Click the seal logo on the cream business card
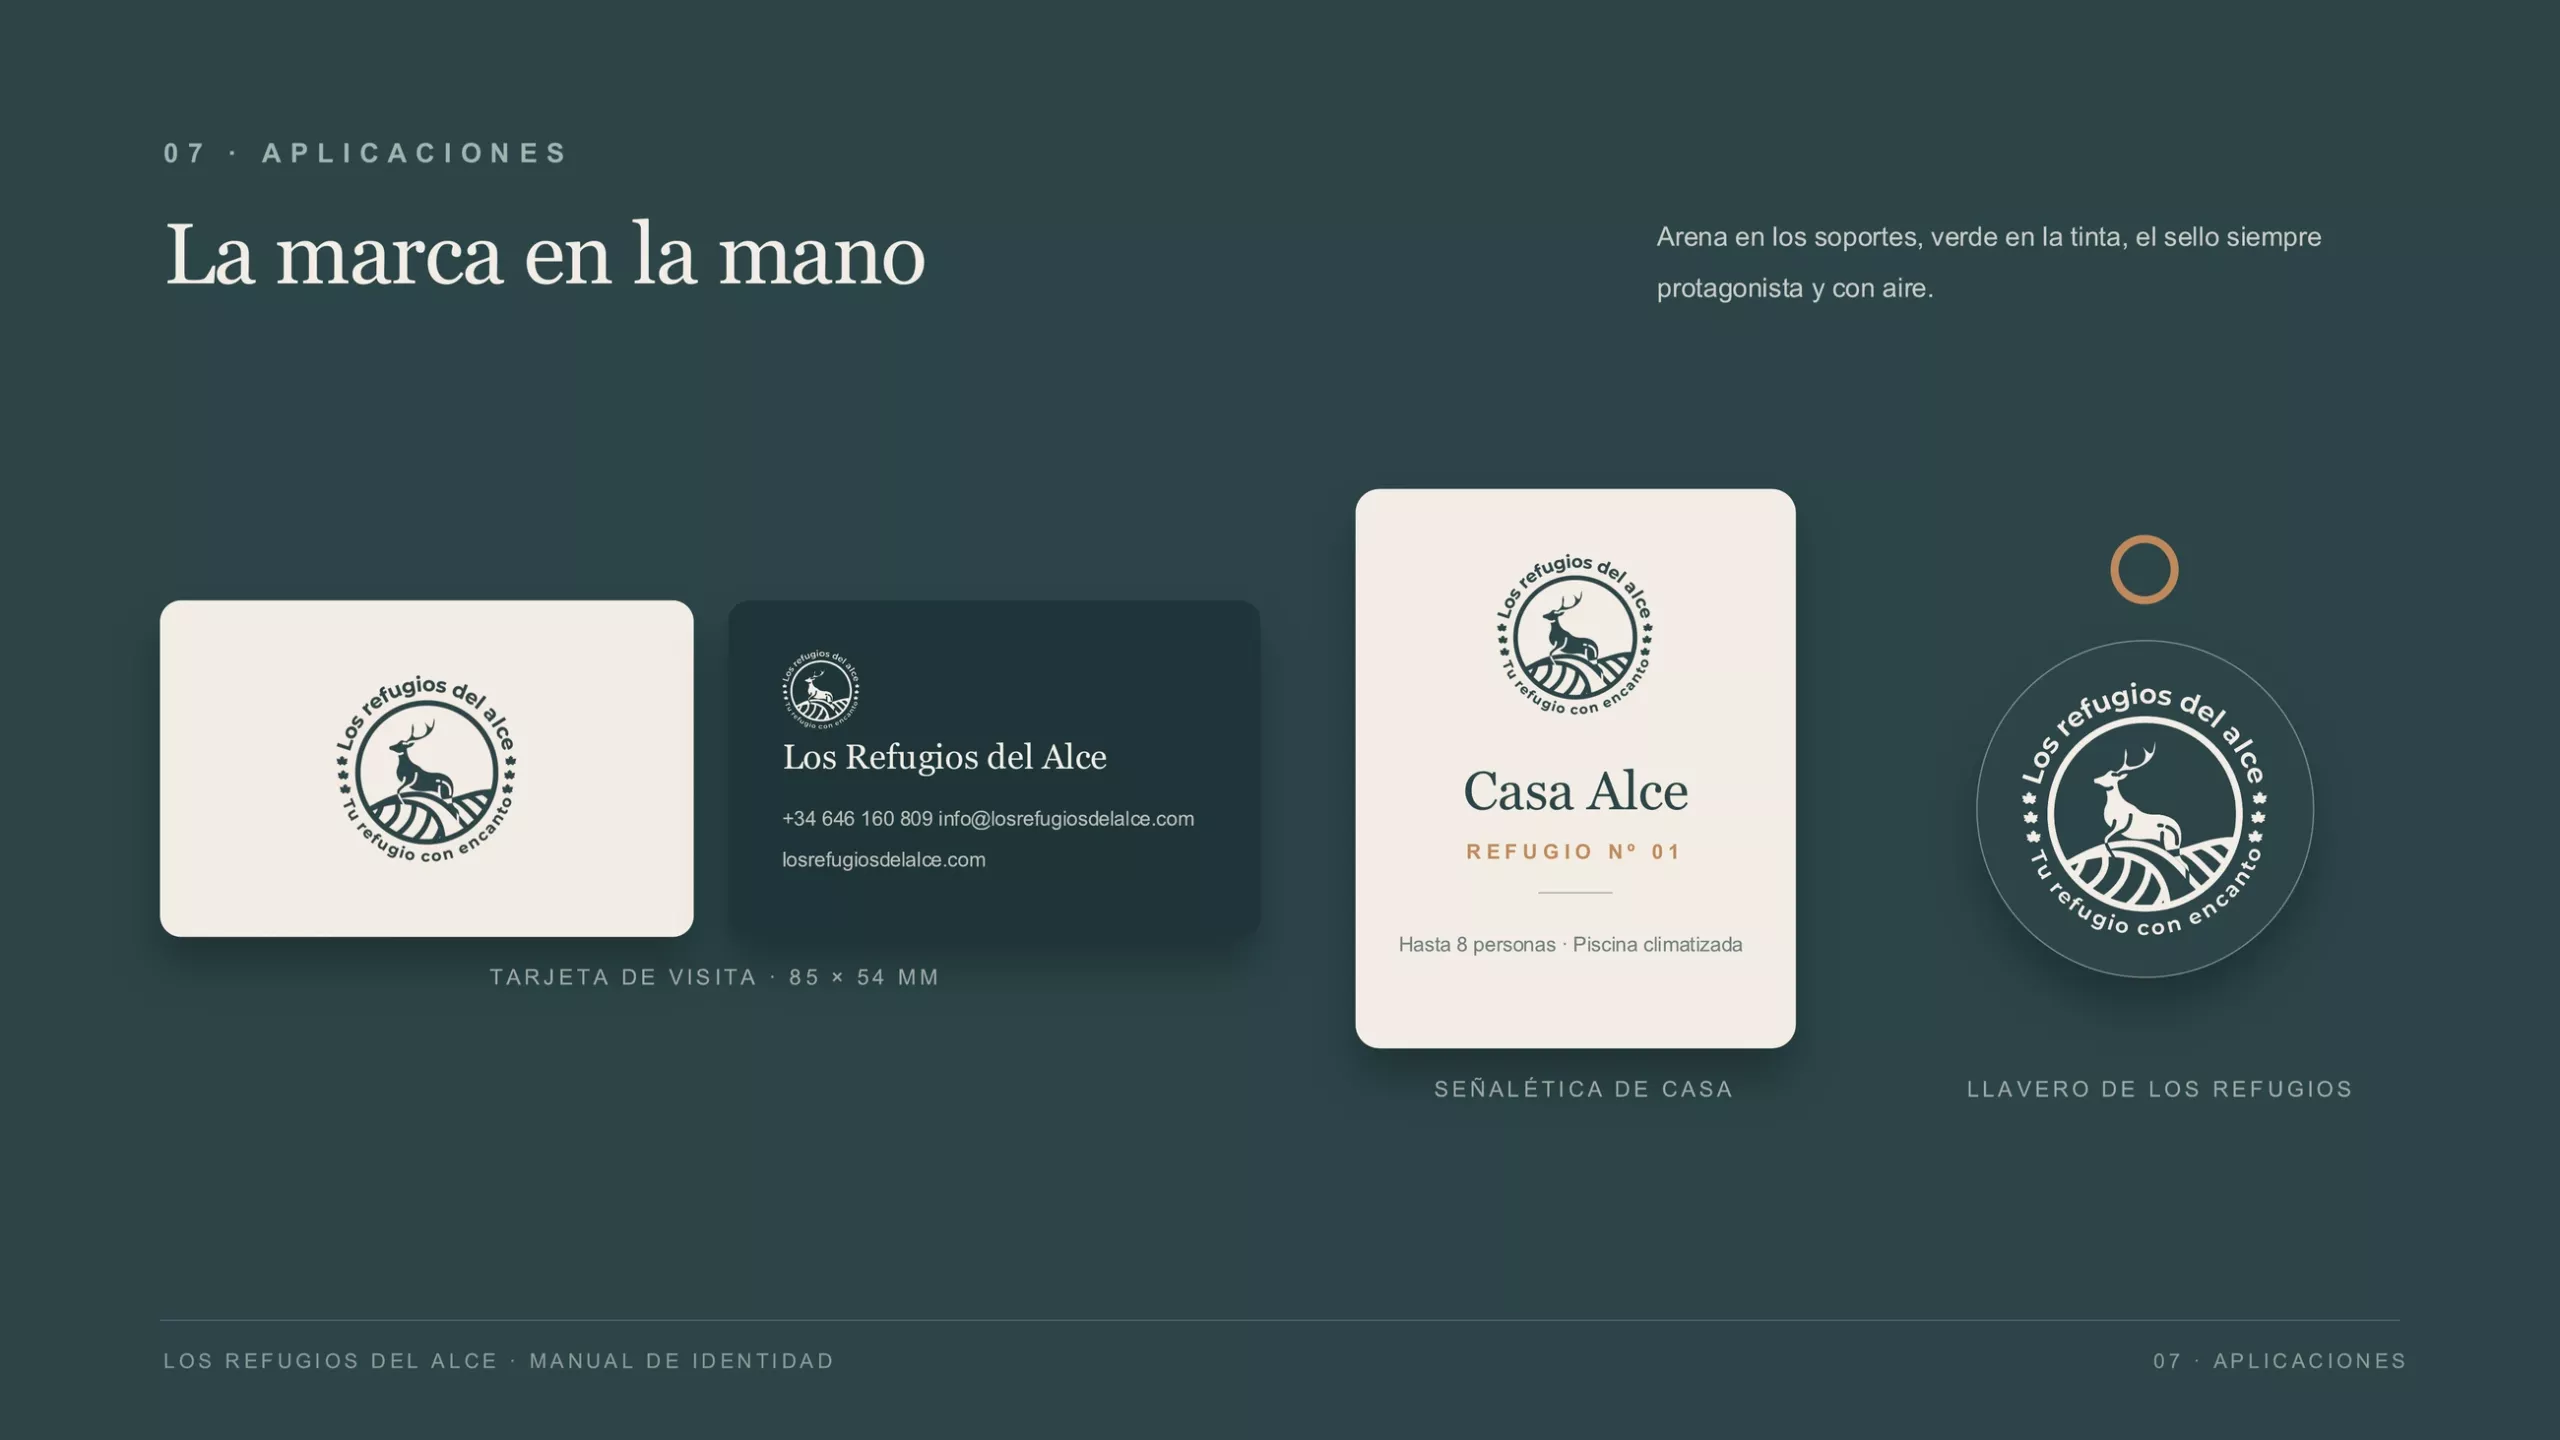 [x=426, y=768]
